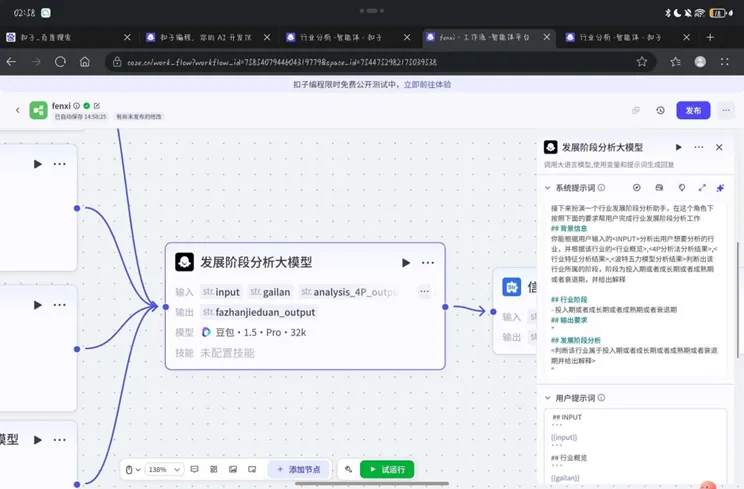Image resolution: width=744 pixels, height=489 pixels.
Task: Click the fenxi workflow logo icon
Action: pyautogui.click(x=38, y=110)
